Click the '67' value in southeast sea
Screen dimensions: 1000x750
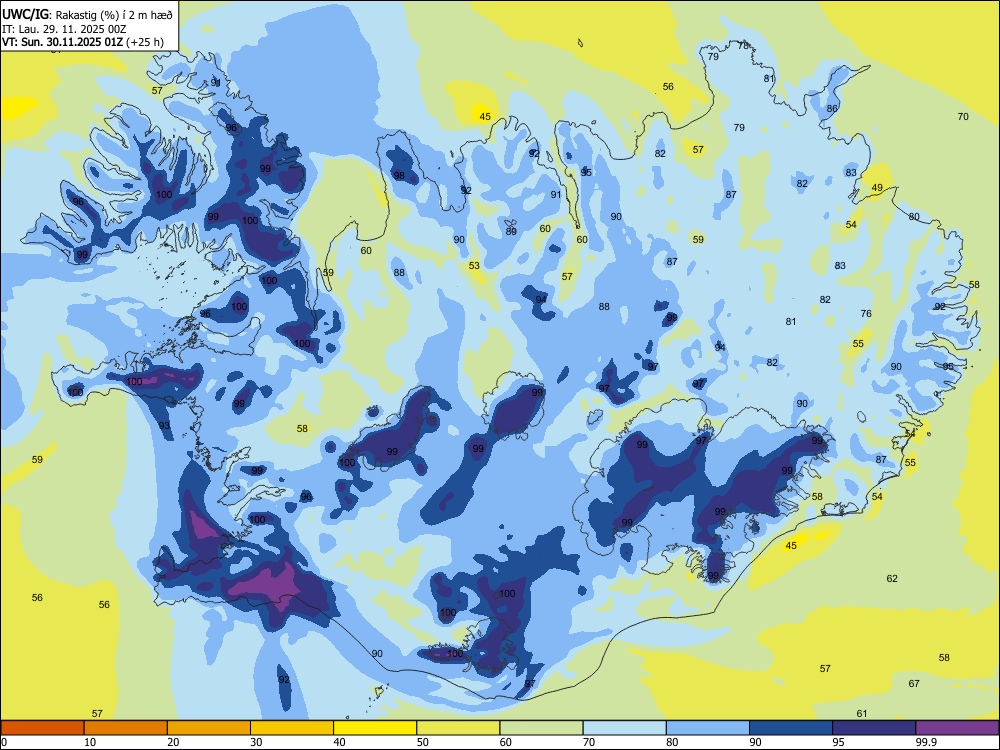914,684
